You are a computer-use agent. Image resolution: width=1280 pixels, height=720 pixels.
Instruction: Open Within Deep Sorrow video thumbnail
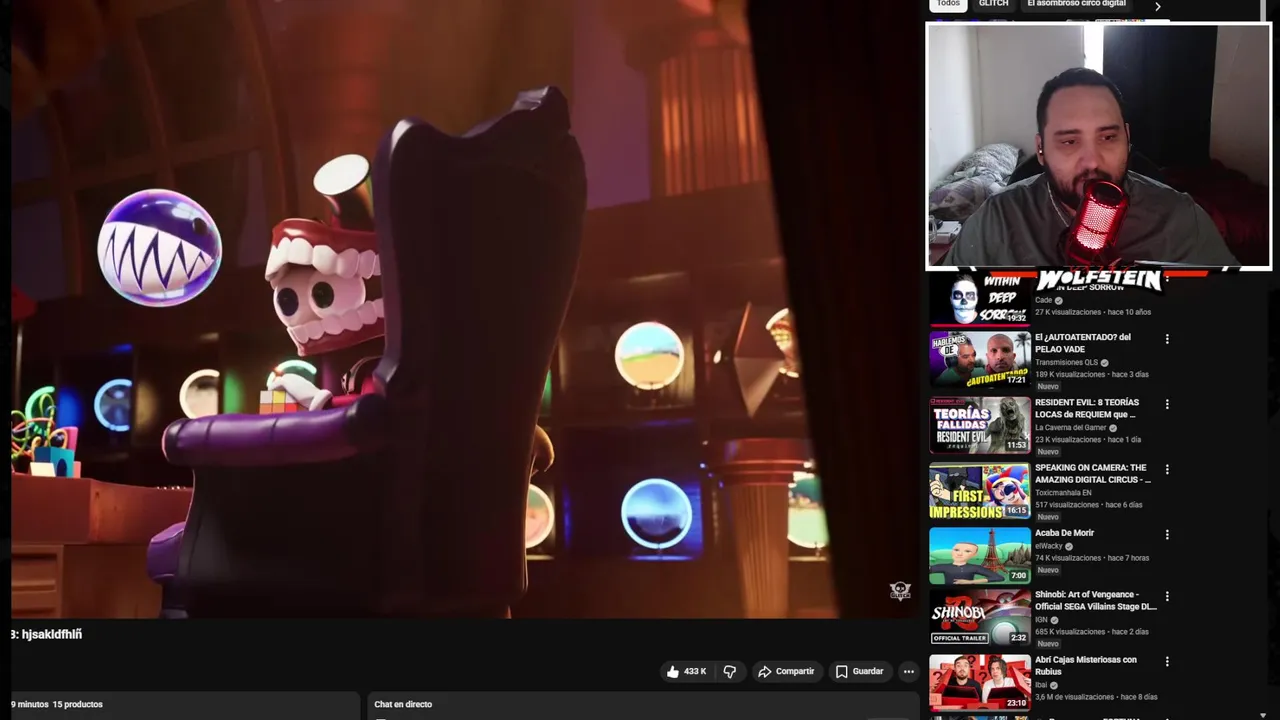point(980,298)
